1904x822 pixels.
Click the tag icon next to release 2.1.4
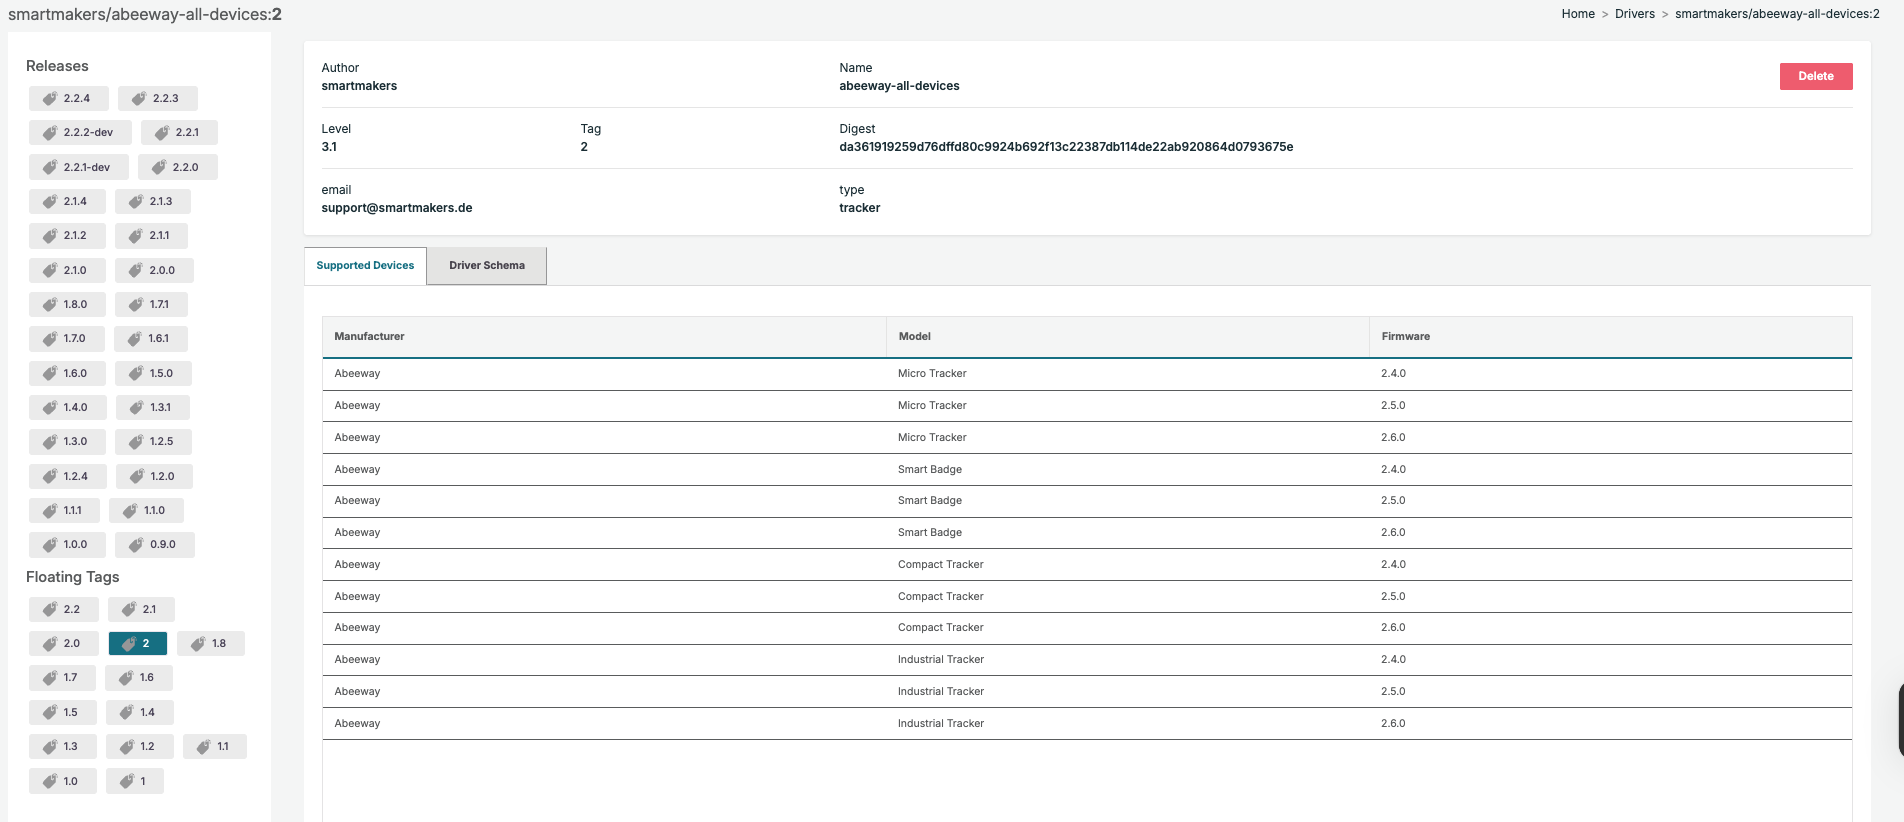50,201
